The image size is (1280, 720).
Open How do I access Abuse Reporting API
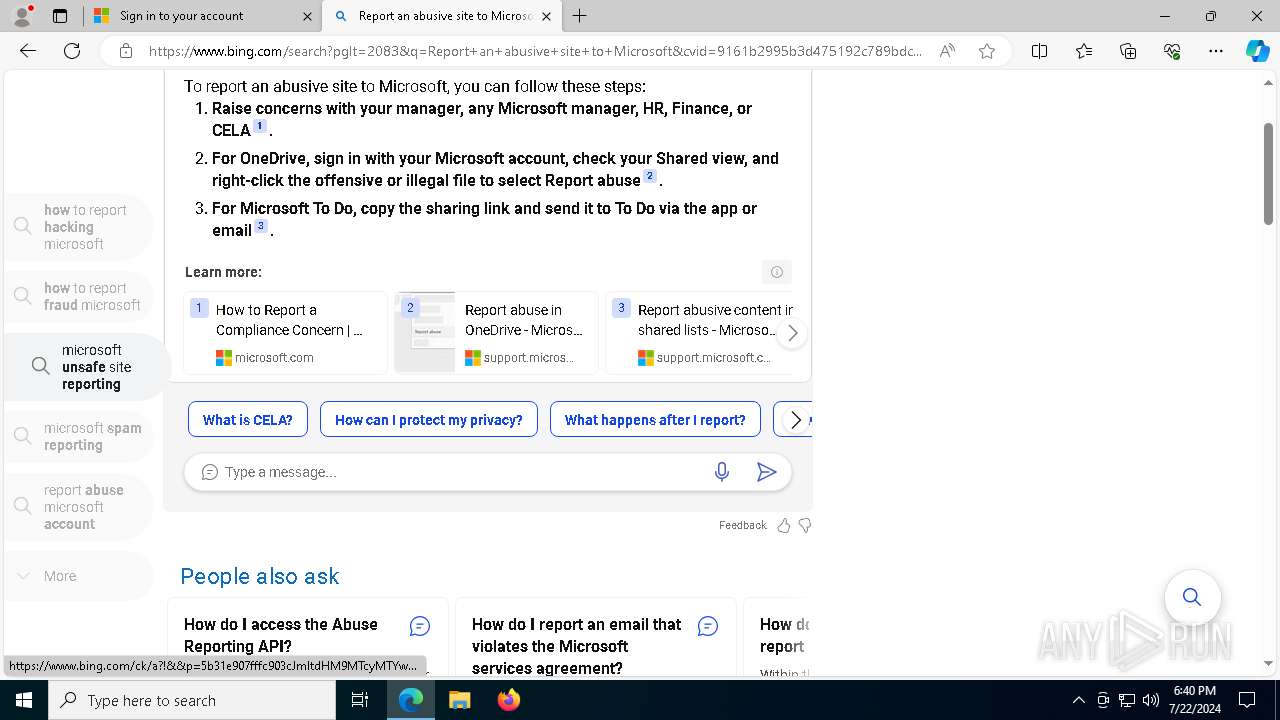click(281, 635)
